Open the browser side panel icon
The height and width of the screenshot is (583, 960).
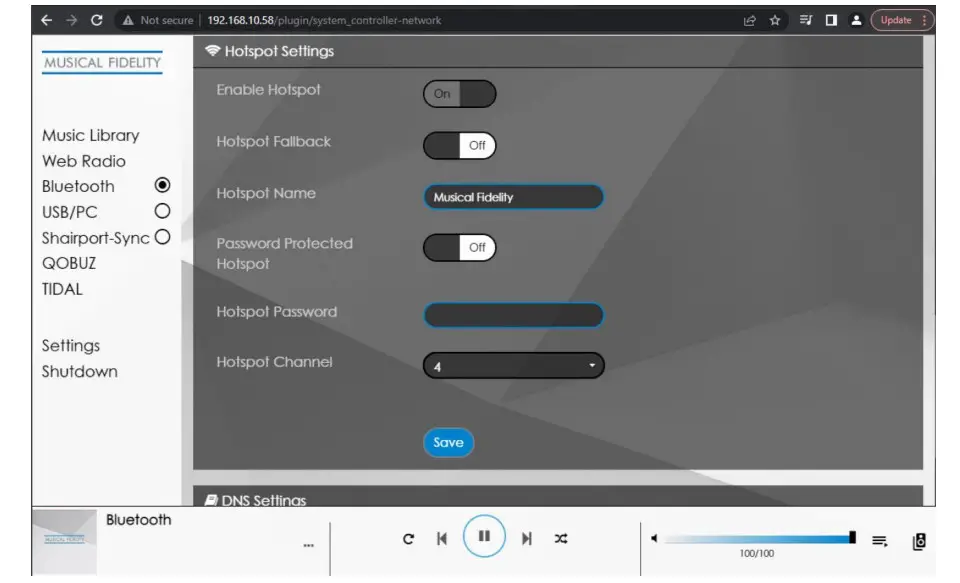pos(831,20)
